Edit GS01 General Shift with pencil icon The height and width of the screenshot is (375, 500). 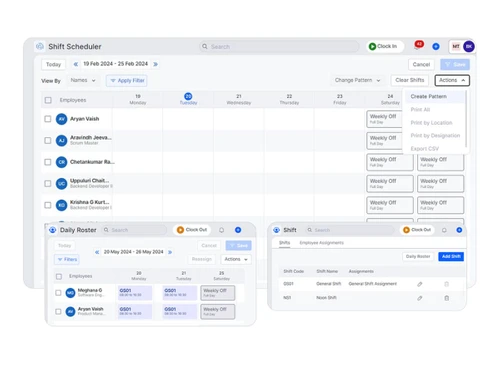tap(420, 284)
